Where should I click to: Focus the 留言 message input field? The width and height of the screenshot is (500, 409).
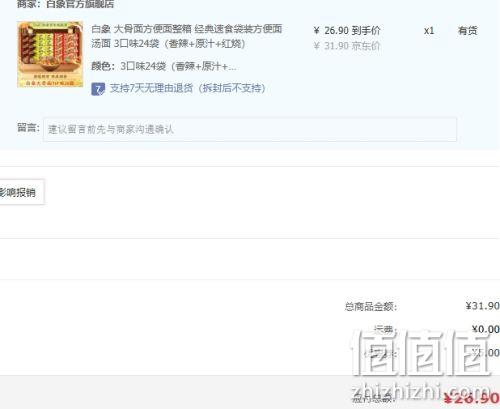pyautogui.click(x=250, y=129)
